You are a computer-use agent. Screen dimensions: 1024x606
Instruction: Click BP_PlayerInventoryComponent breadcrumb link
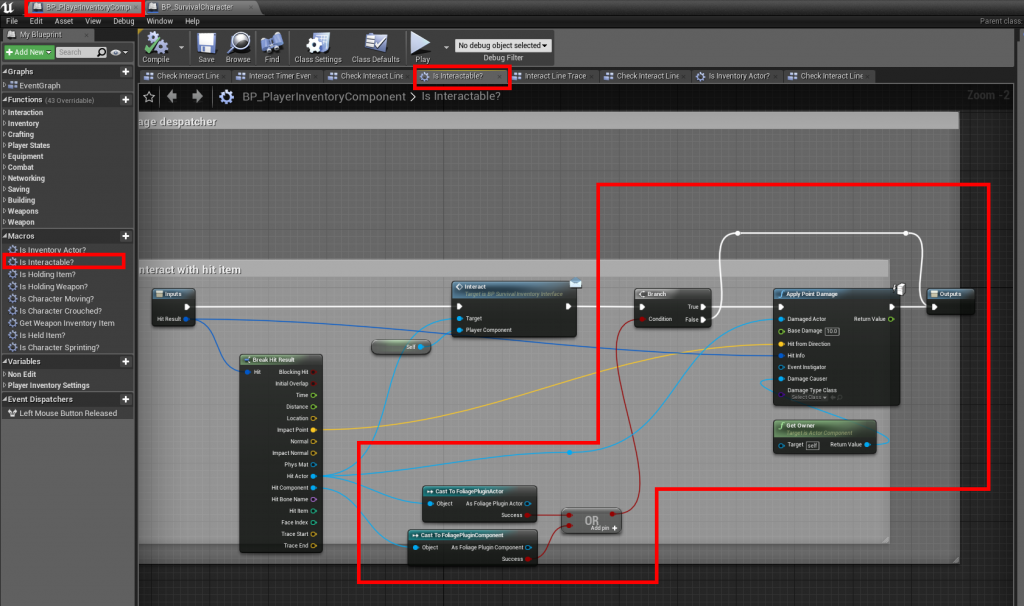coord(324,97)
